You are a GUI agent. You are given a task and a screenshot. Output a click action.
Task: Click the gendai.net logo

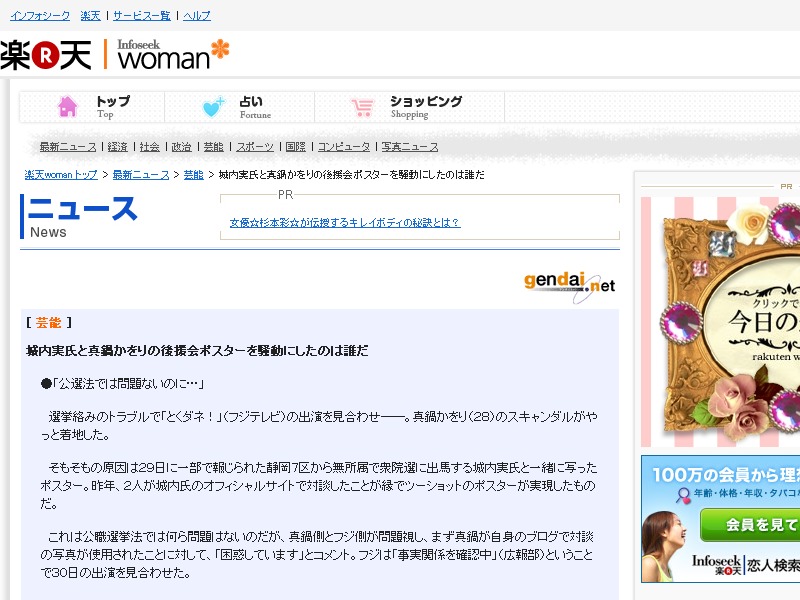click(x=569, y=286)
